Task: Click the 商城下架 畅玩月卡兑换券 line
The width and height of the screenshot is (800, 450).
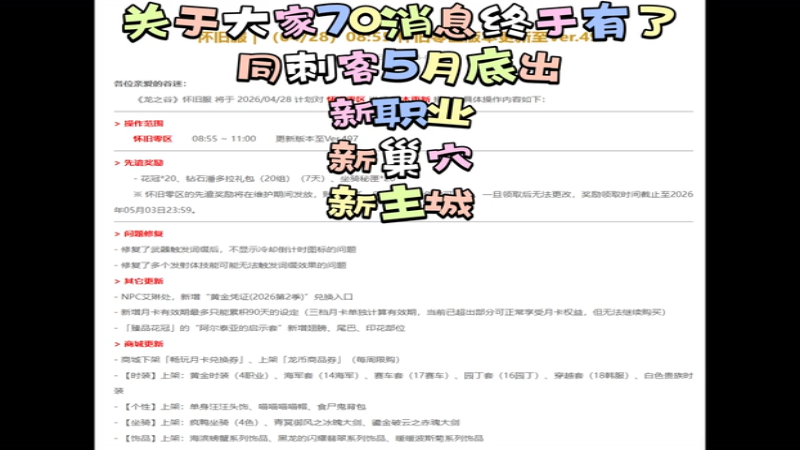Action: click(x=257, y=360)
